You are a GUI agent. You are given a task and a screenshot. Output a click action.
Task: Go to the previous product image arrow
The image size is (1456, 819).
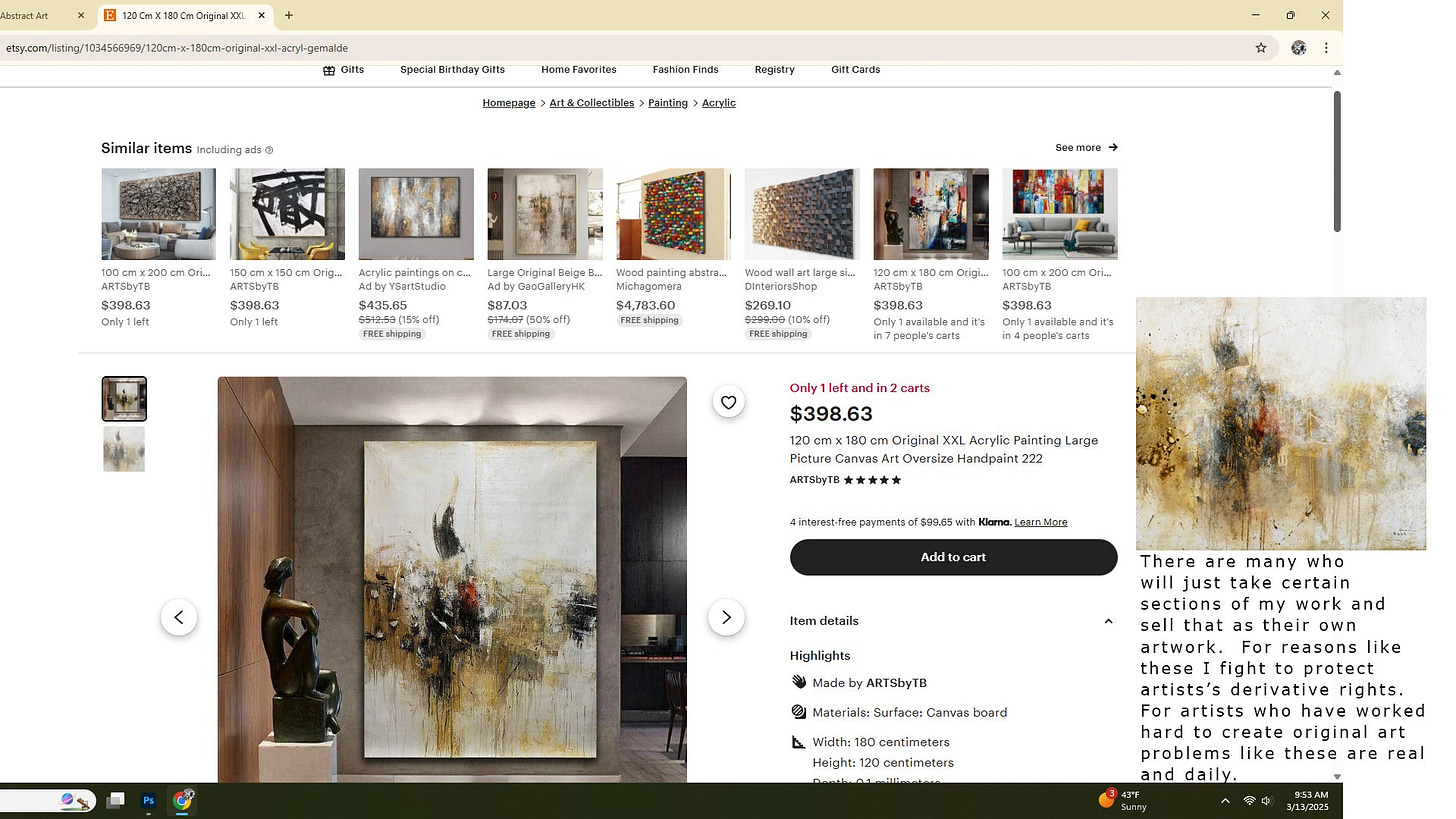click(179, 618)
